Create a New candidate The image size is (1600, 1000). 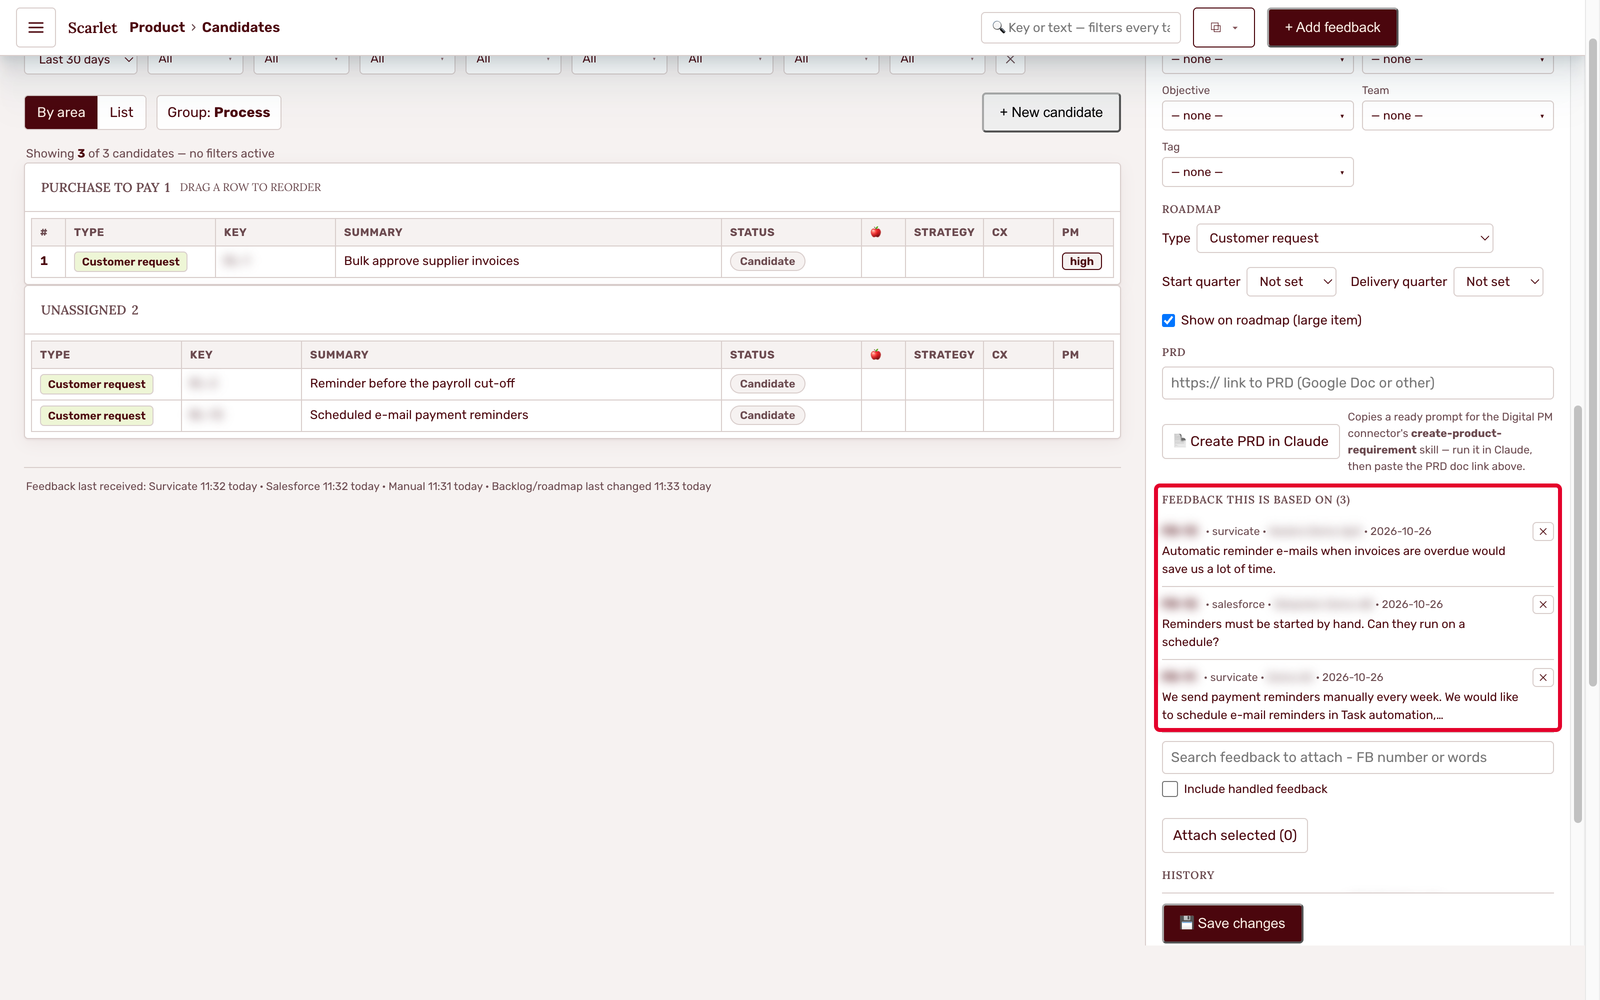coord(1051,113)
